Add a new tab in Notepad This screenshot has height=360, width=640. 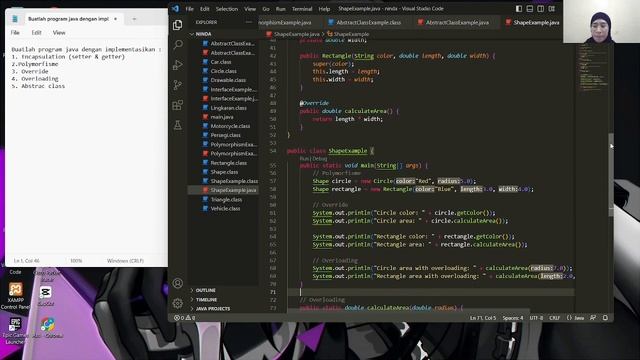pyautogui.click(x=134, y=19)
